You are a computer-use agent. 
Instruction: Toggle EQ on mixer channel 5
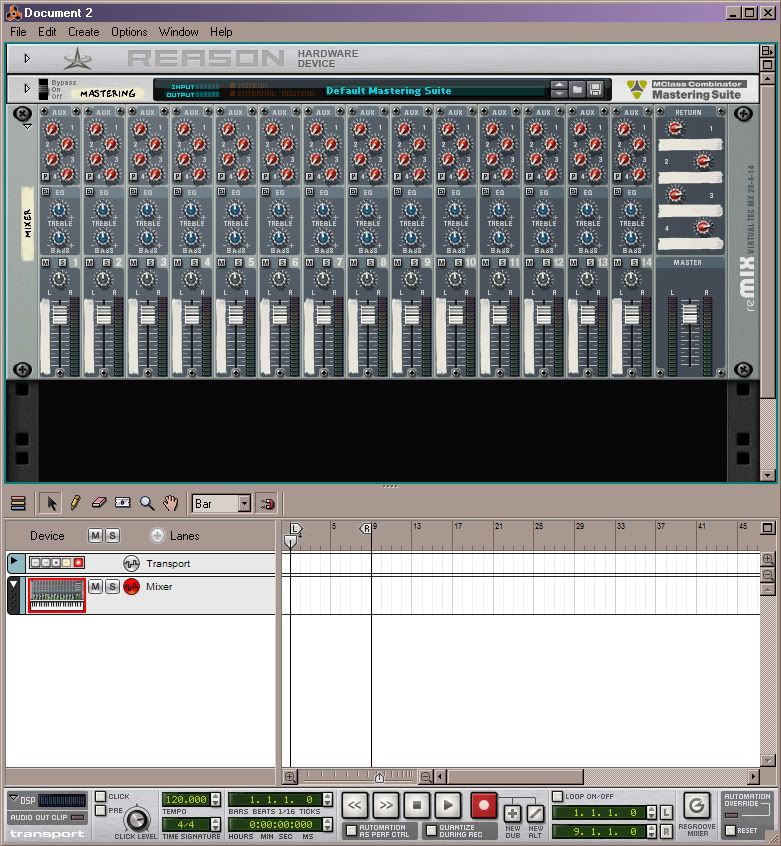click(222, 192)
